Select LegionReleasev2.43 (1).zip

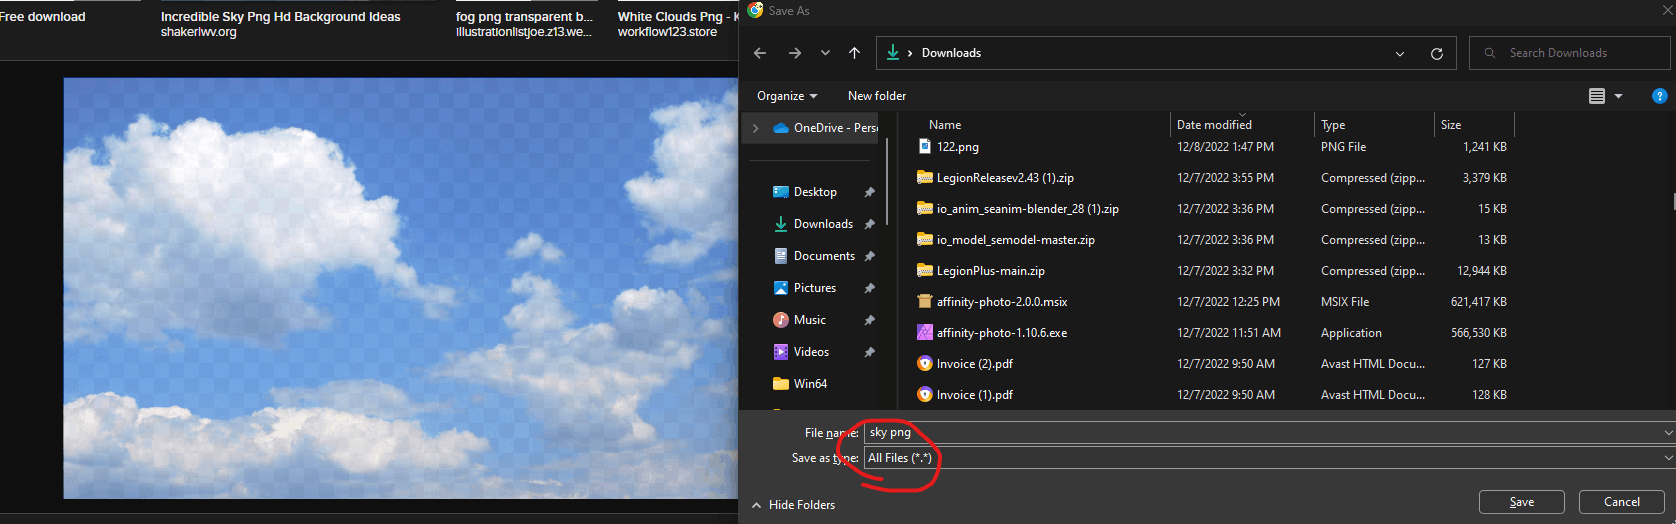point(1005,178)
